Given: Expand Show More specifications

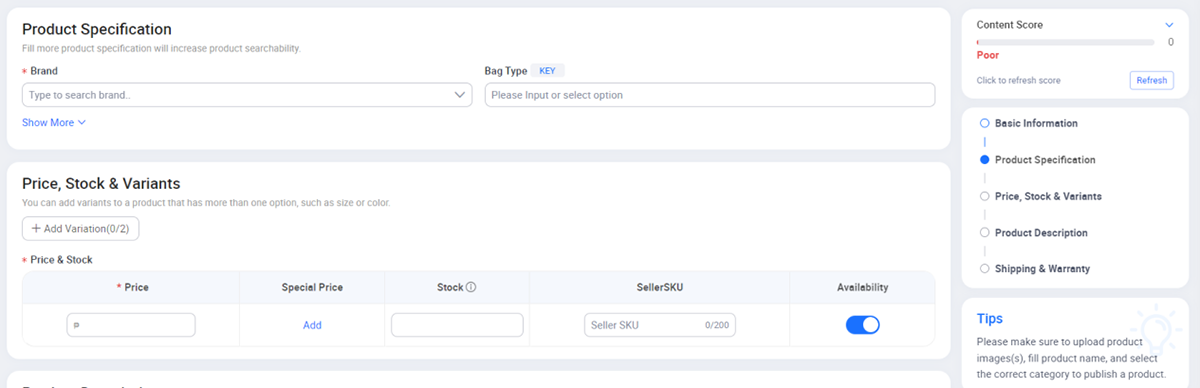Looking at the screenshot, I should coord(54,123).
